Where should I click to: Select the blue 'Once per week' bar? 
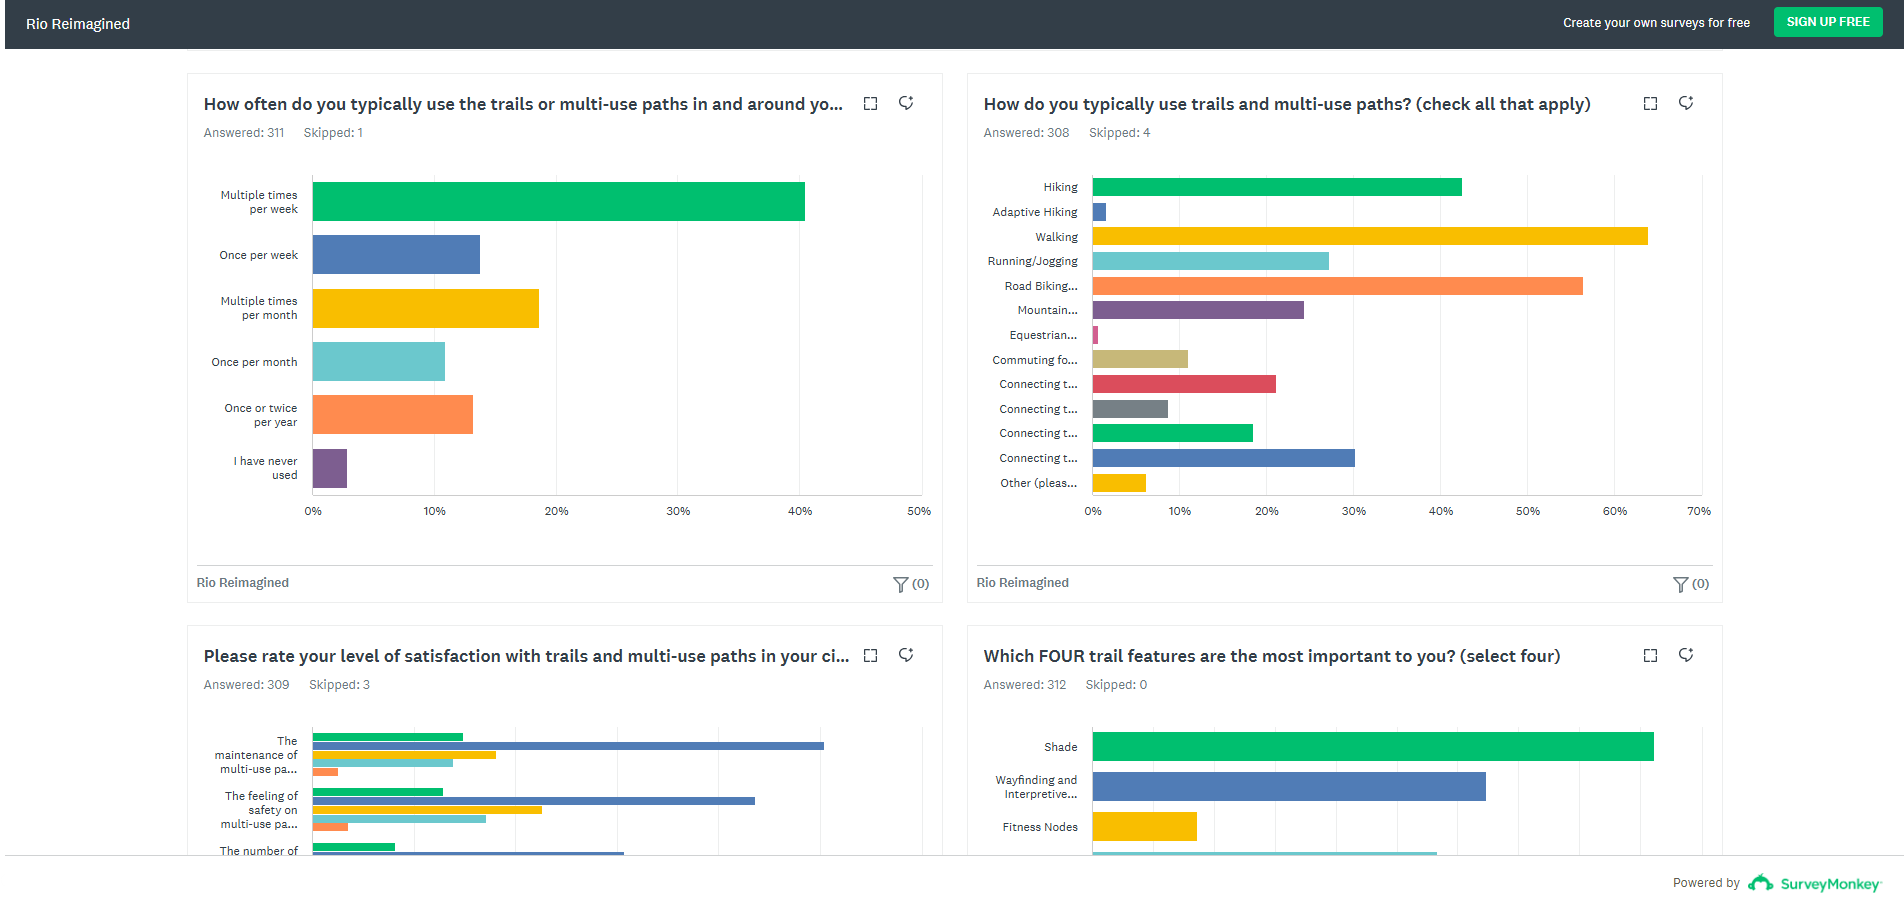tap(396, 254)
